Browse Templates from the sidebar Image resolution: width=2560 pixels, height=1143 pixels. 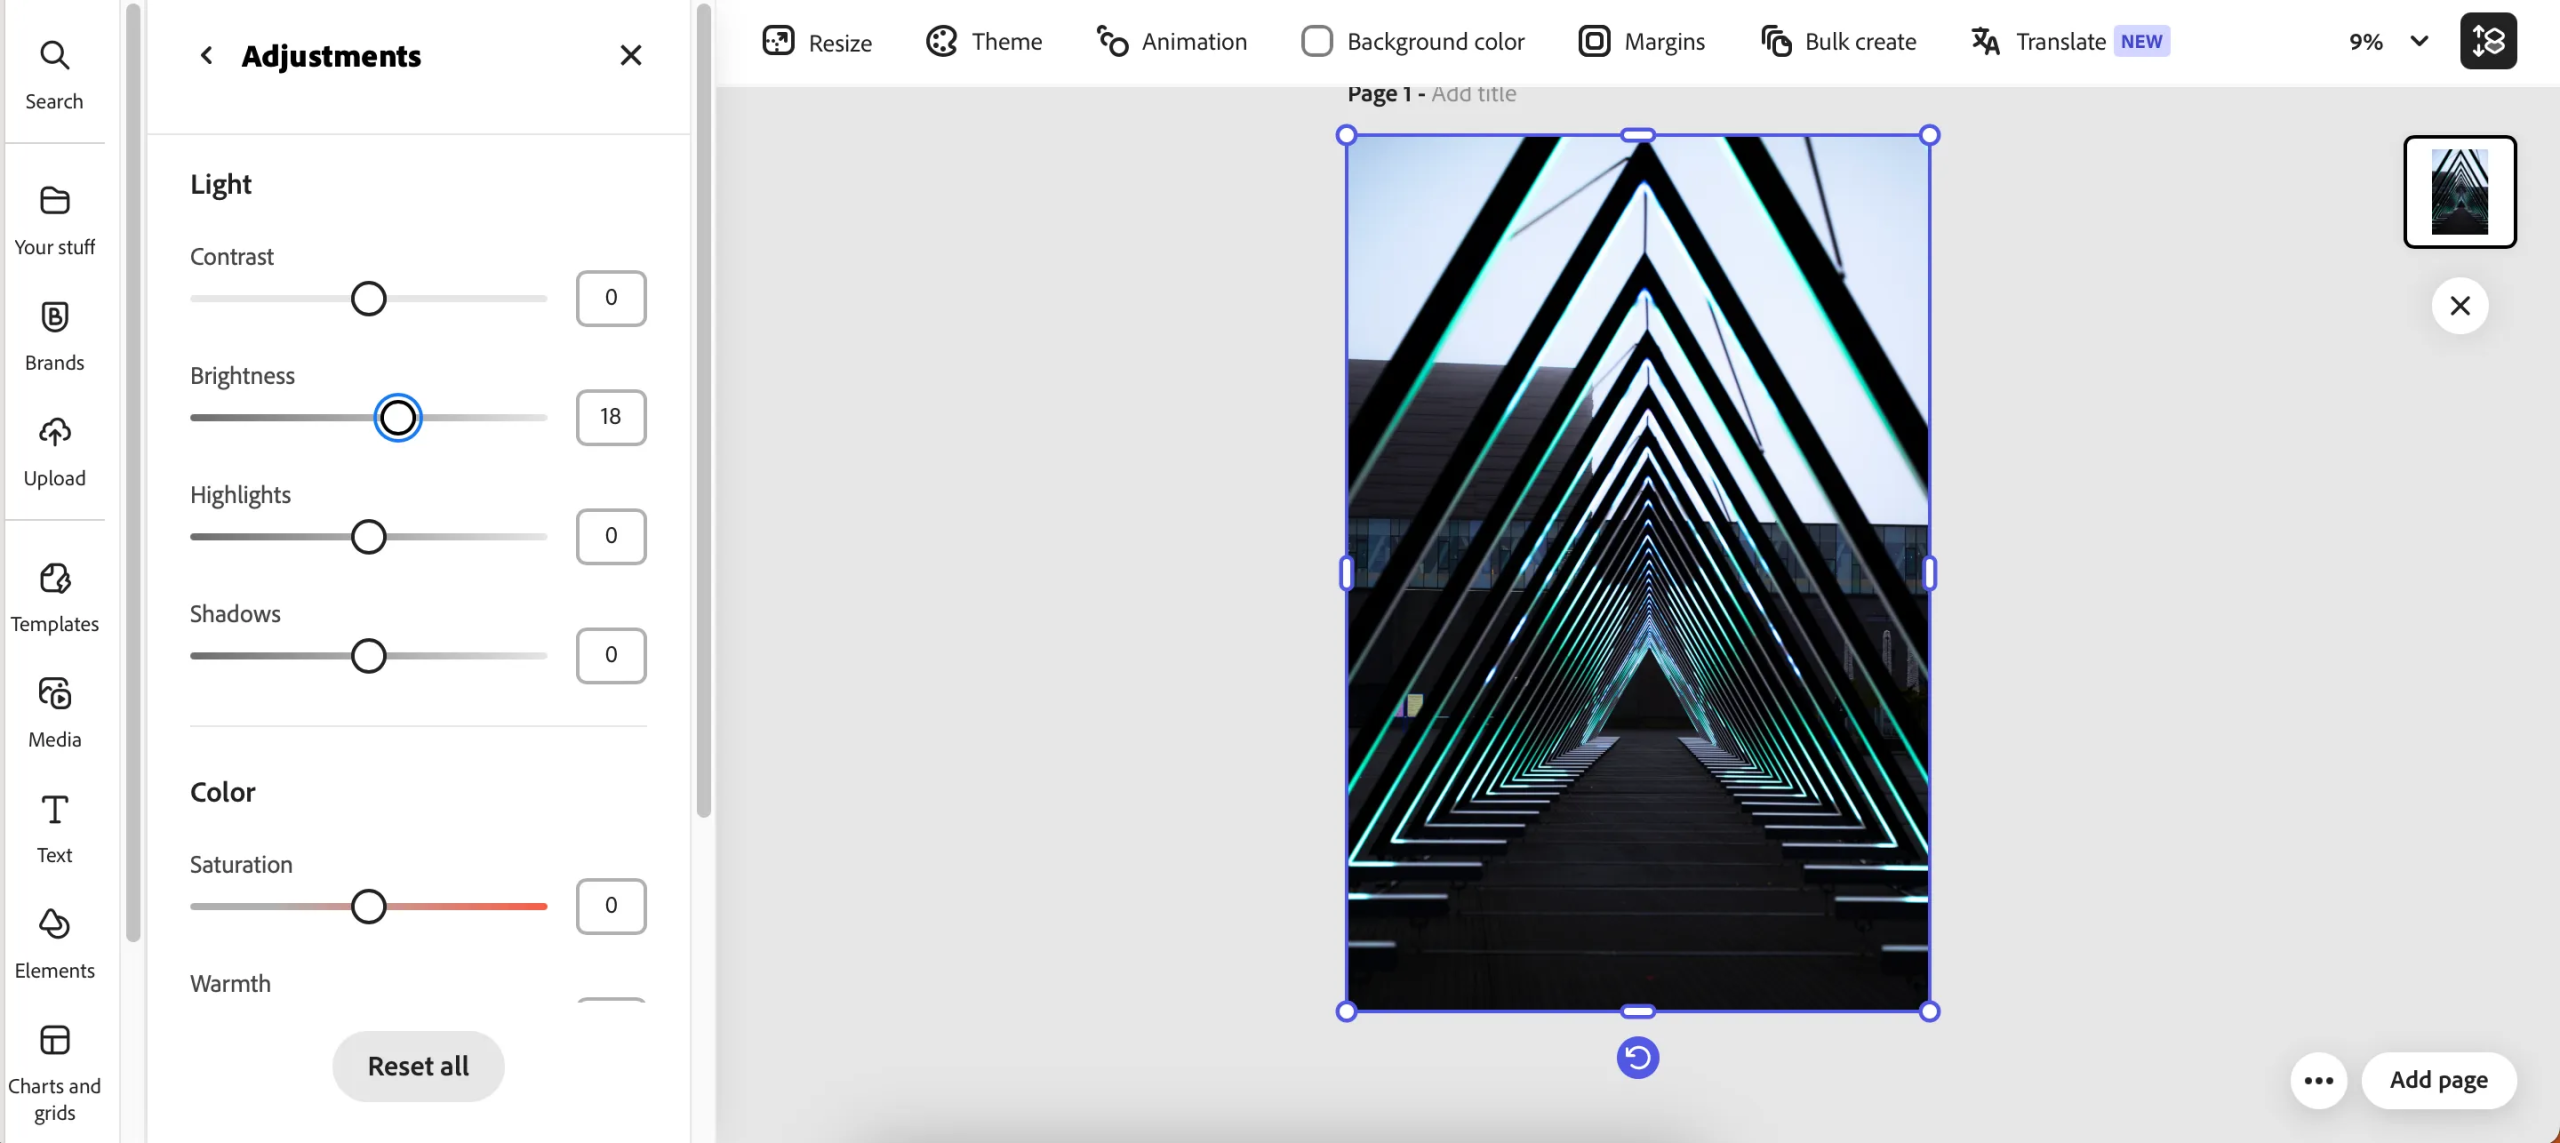54,596
